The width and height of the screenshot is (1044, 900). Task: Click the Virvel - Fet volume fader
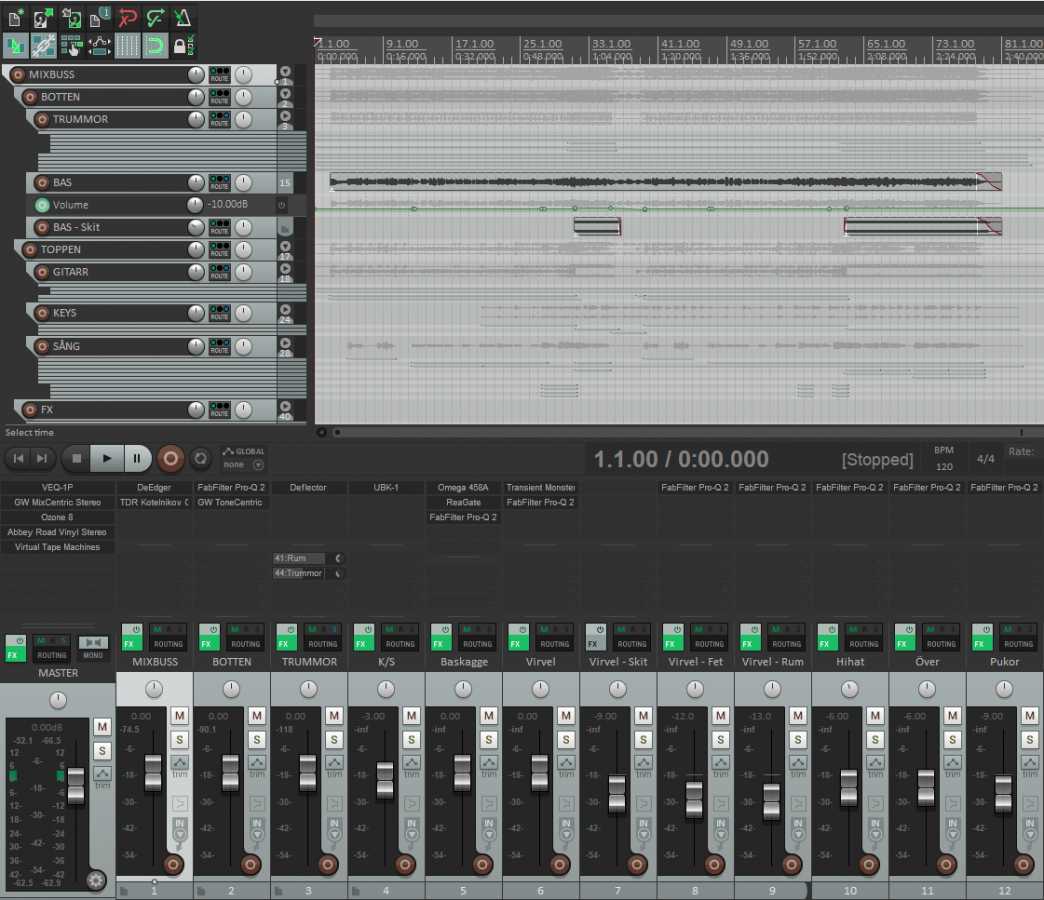(695, 798)
